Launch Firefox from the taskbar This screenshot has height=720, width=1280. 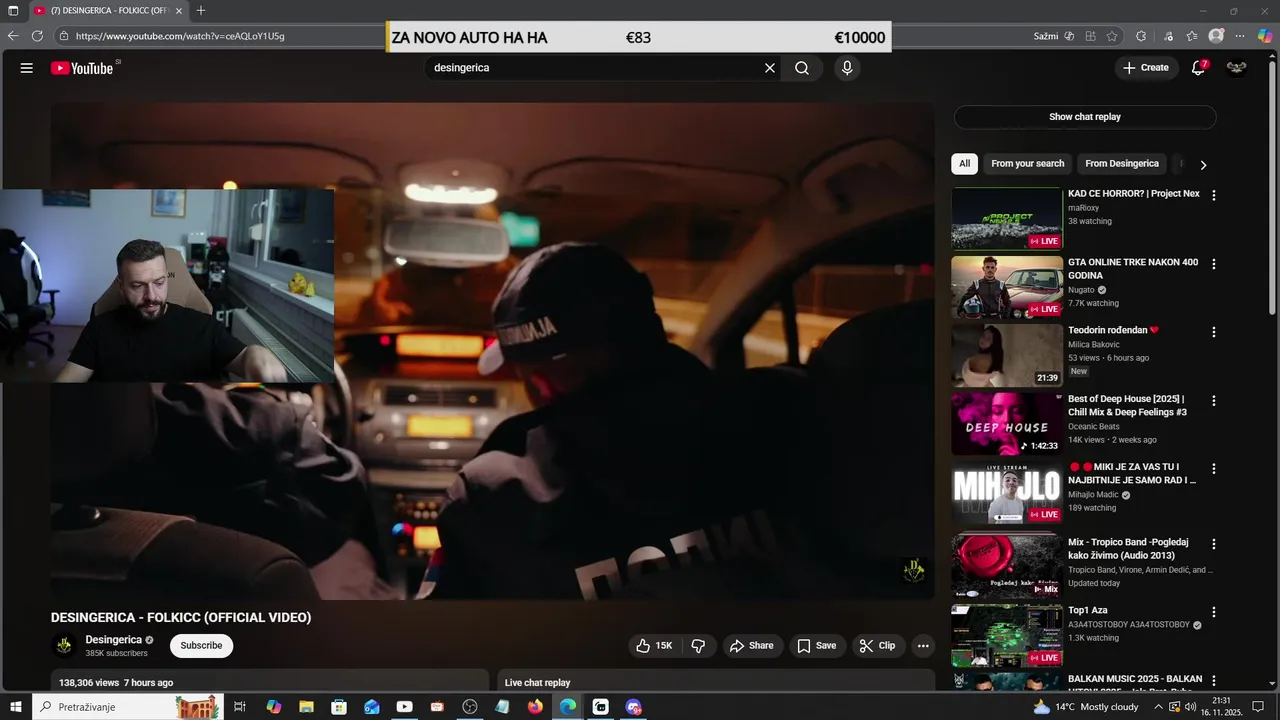(x=535, y=707)
